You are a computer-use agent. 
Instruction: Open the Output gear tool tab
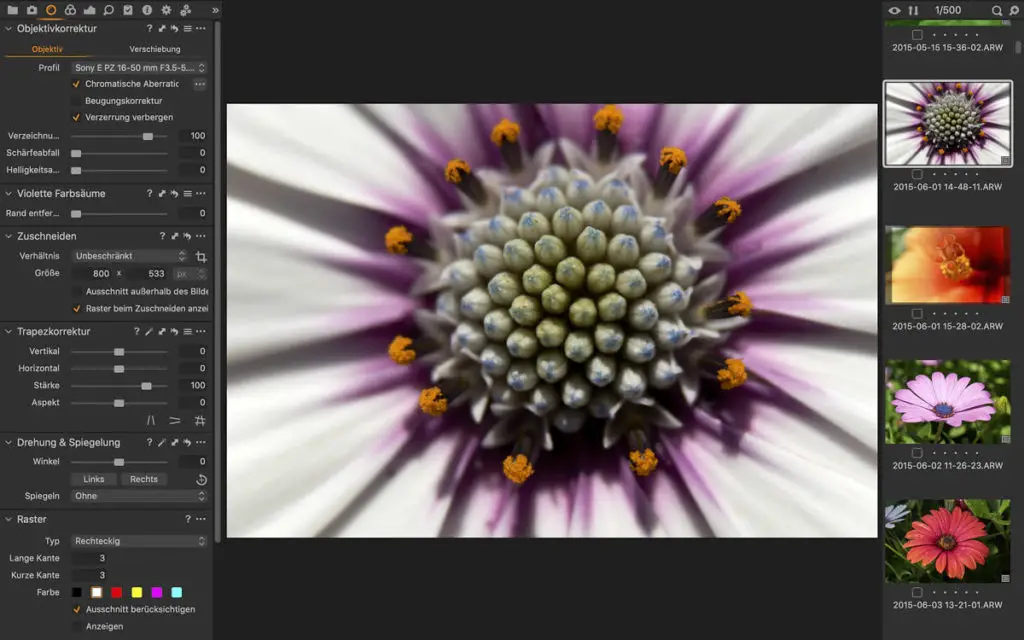(x=167, y=10)
